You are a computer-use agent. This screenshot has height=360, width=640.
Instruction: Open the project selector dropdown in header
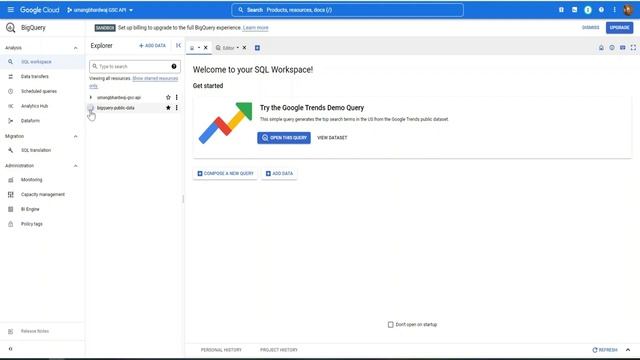100,10
